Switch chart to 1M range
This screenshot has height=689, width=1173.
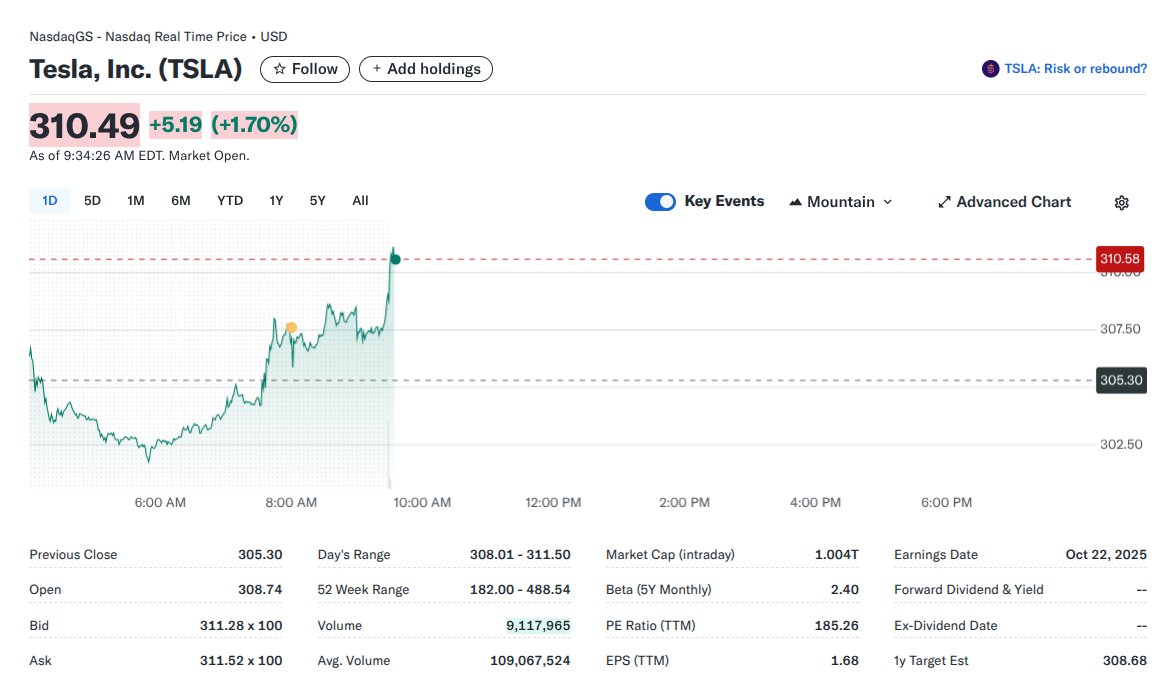pos(135,200)
